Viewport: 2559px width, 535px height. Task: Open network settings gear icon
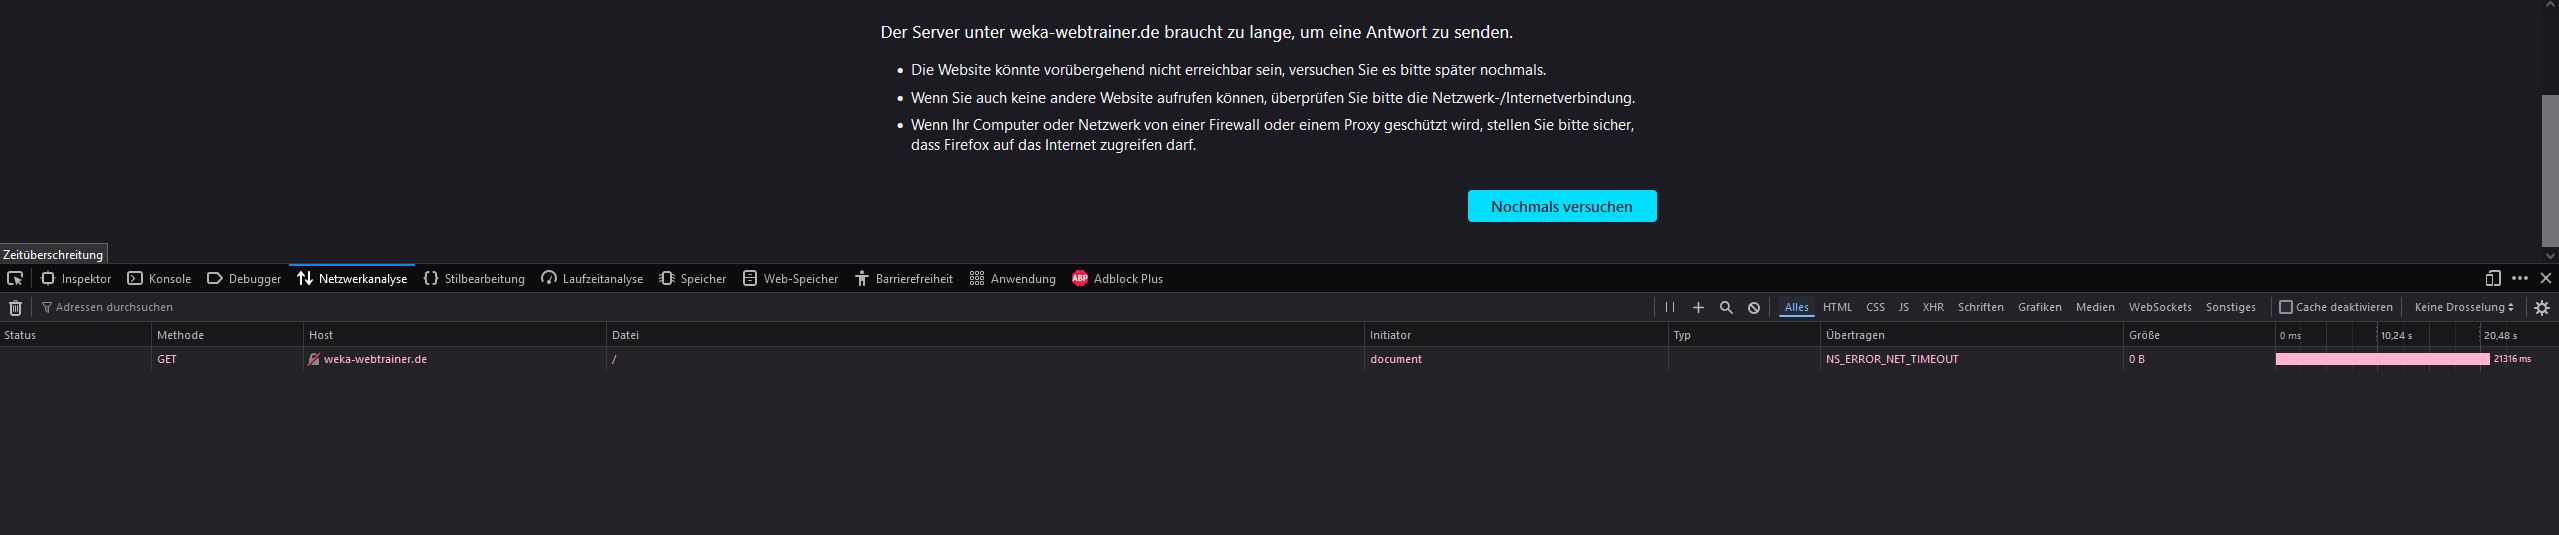point(2542,308)
